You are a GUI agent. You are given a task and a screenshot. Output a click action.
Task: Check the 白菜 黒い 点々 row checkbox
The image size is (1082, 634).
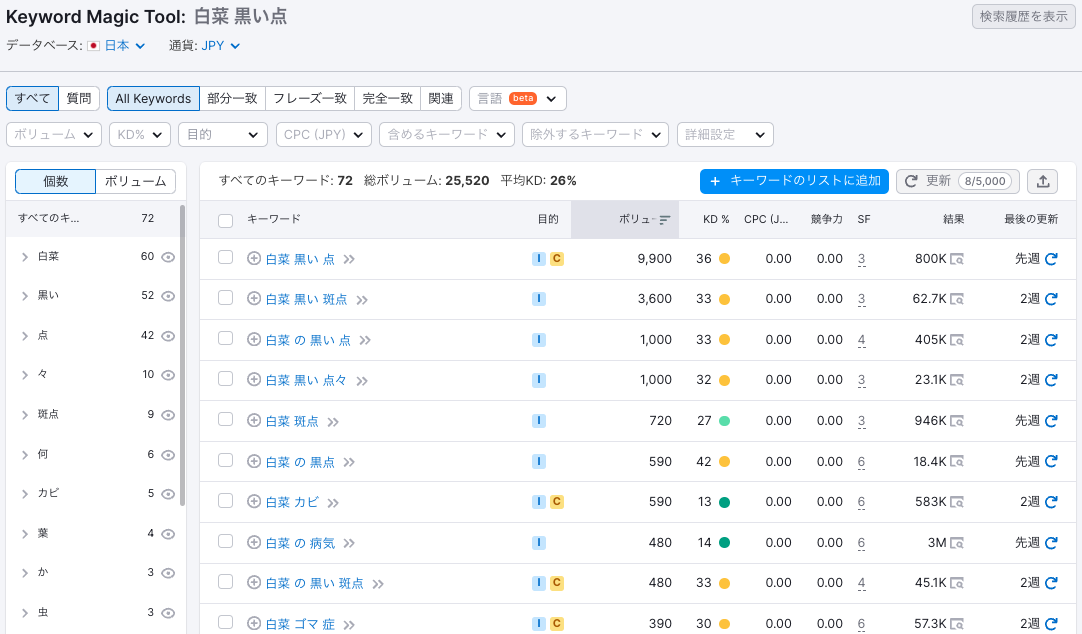tap(226, 379)
